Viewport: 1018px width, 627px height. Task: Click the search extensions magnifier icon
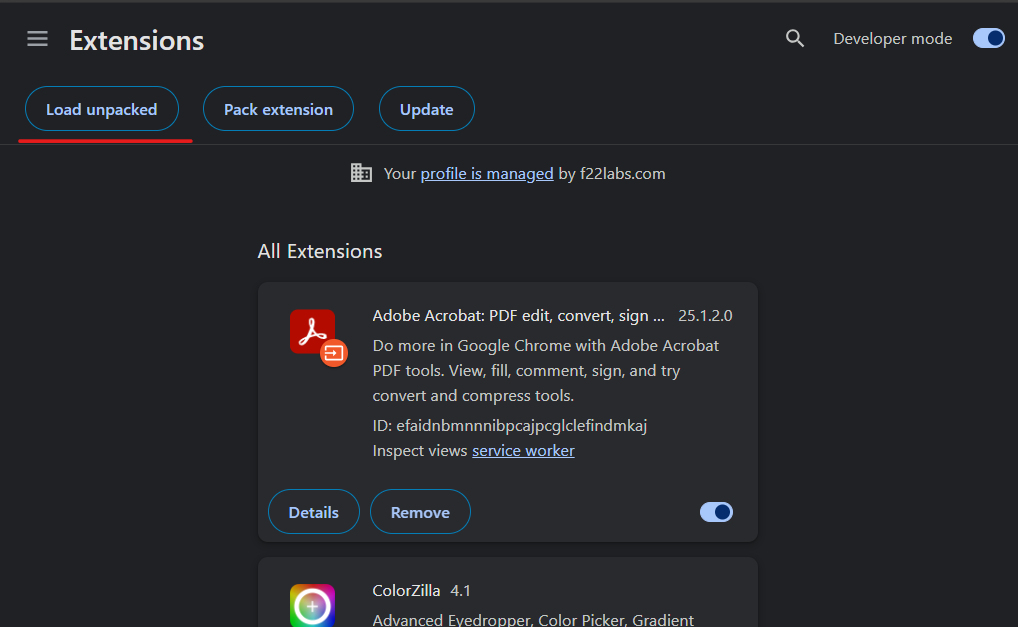(x=795, y=39)
